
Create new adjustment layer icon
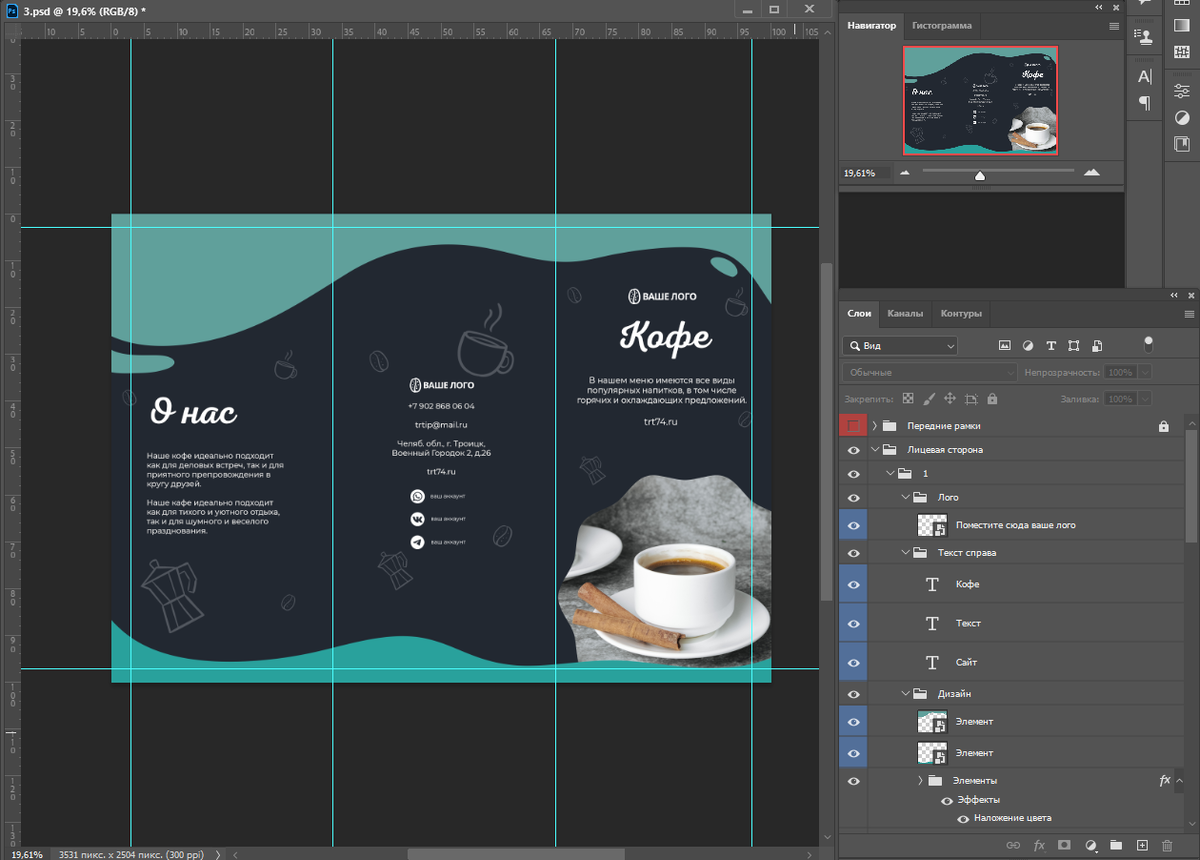coord(1091,846)
